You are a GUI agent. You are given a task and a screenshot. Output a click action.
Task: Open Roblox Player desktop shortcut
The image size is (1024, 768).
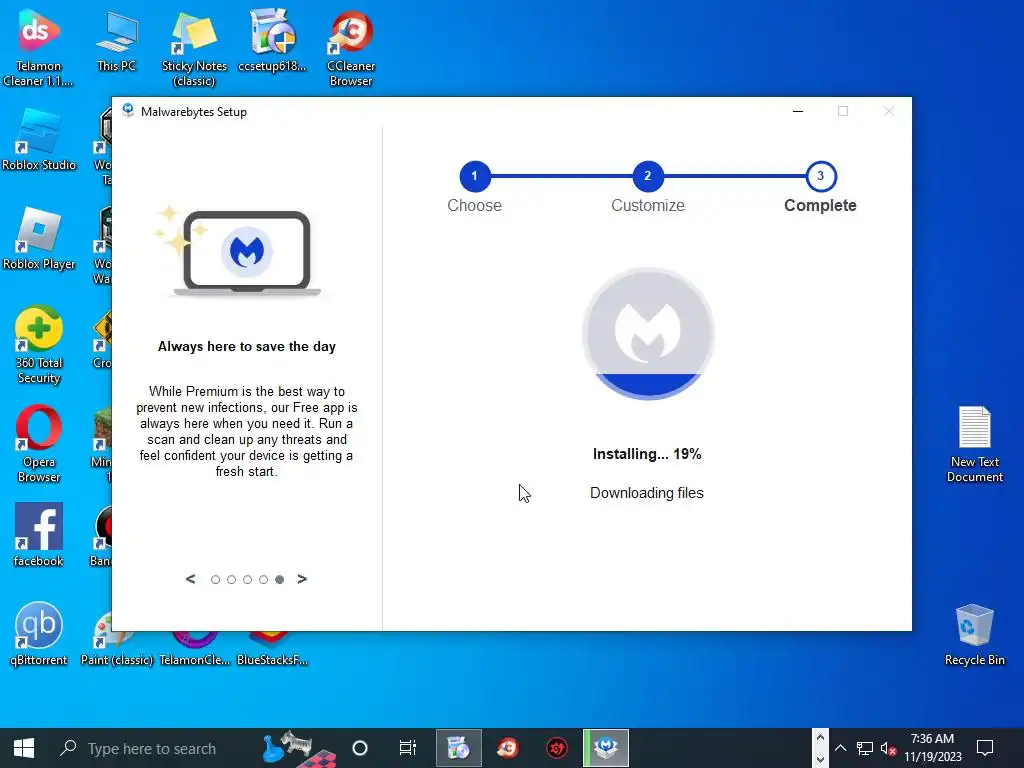[39, 238]
